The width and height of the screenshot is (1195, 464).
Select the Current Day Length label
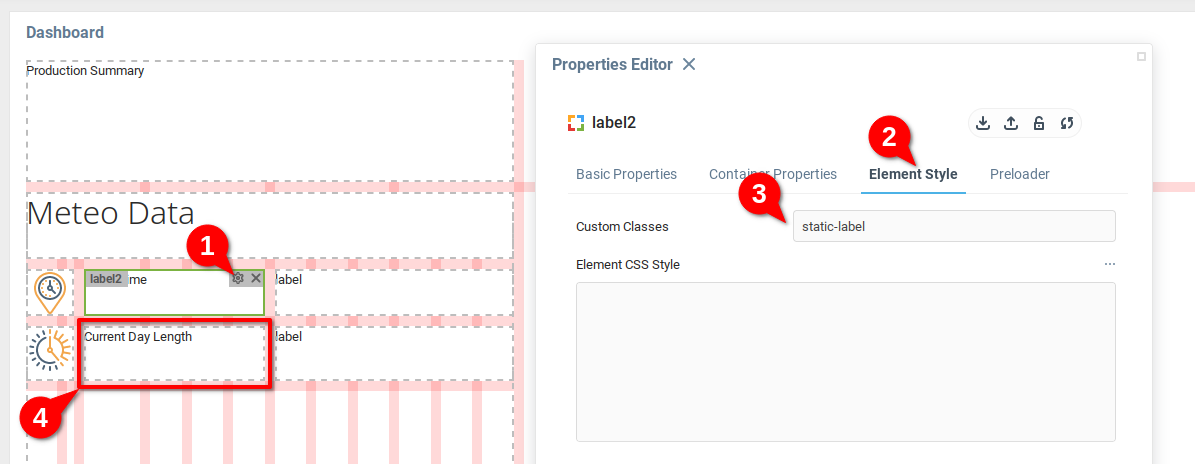(138, 337)
